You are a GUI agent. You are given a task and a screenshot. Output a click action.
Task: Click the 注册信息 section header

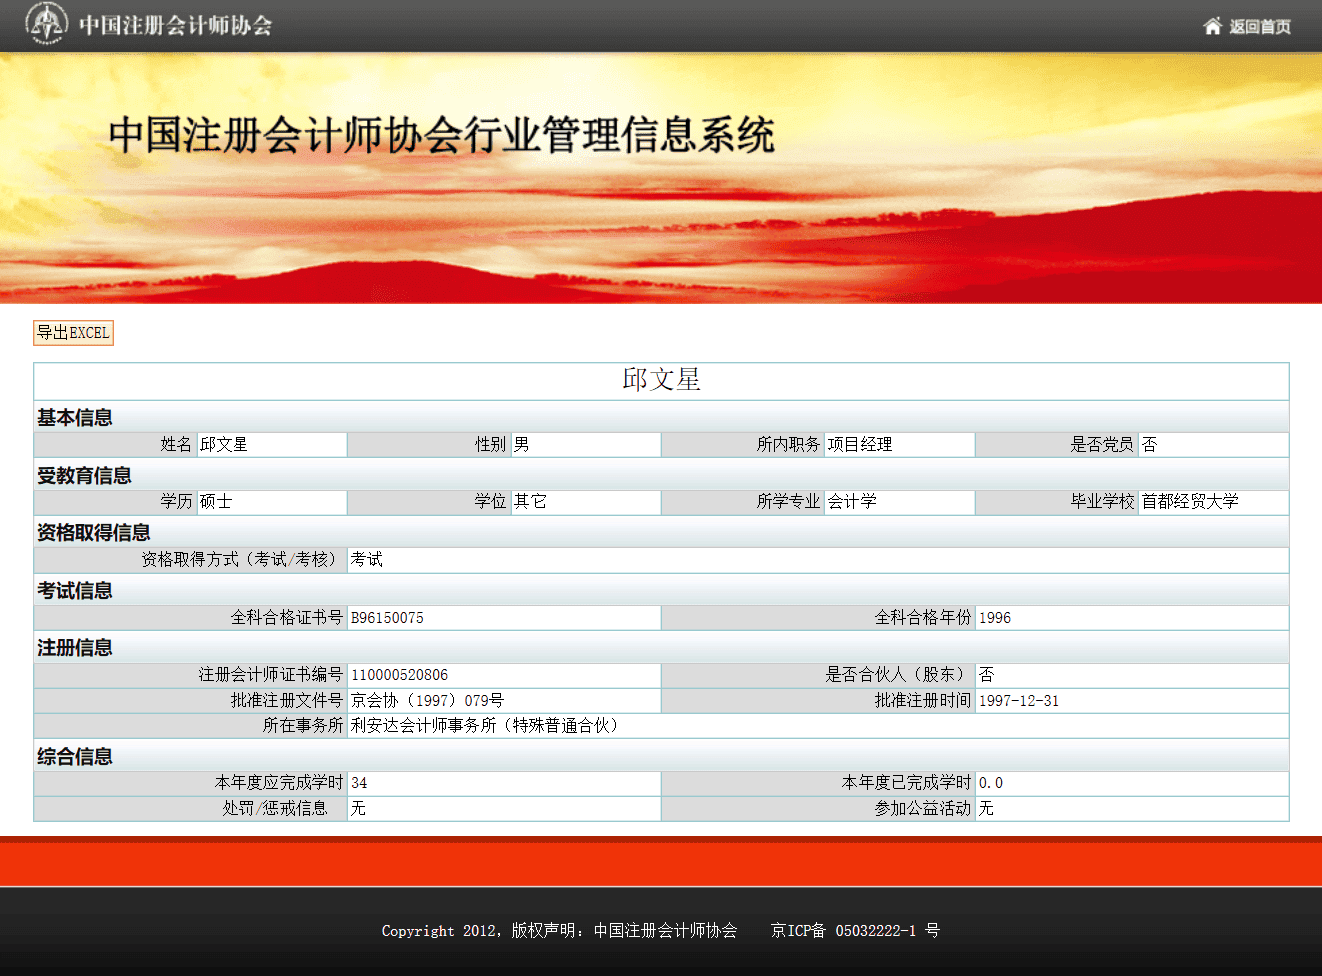pyautogui.click(x=75, y=648)
